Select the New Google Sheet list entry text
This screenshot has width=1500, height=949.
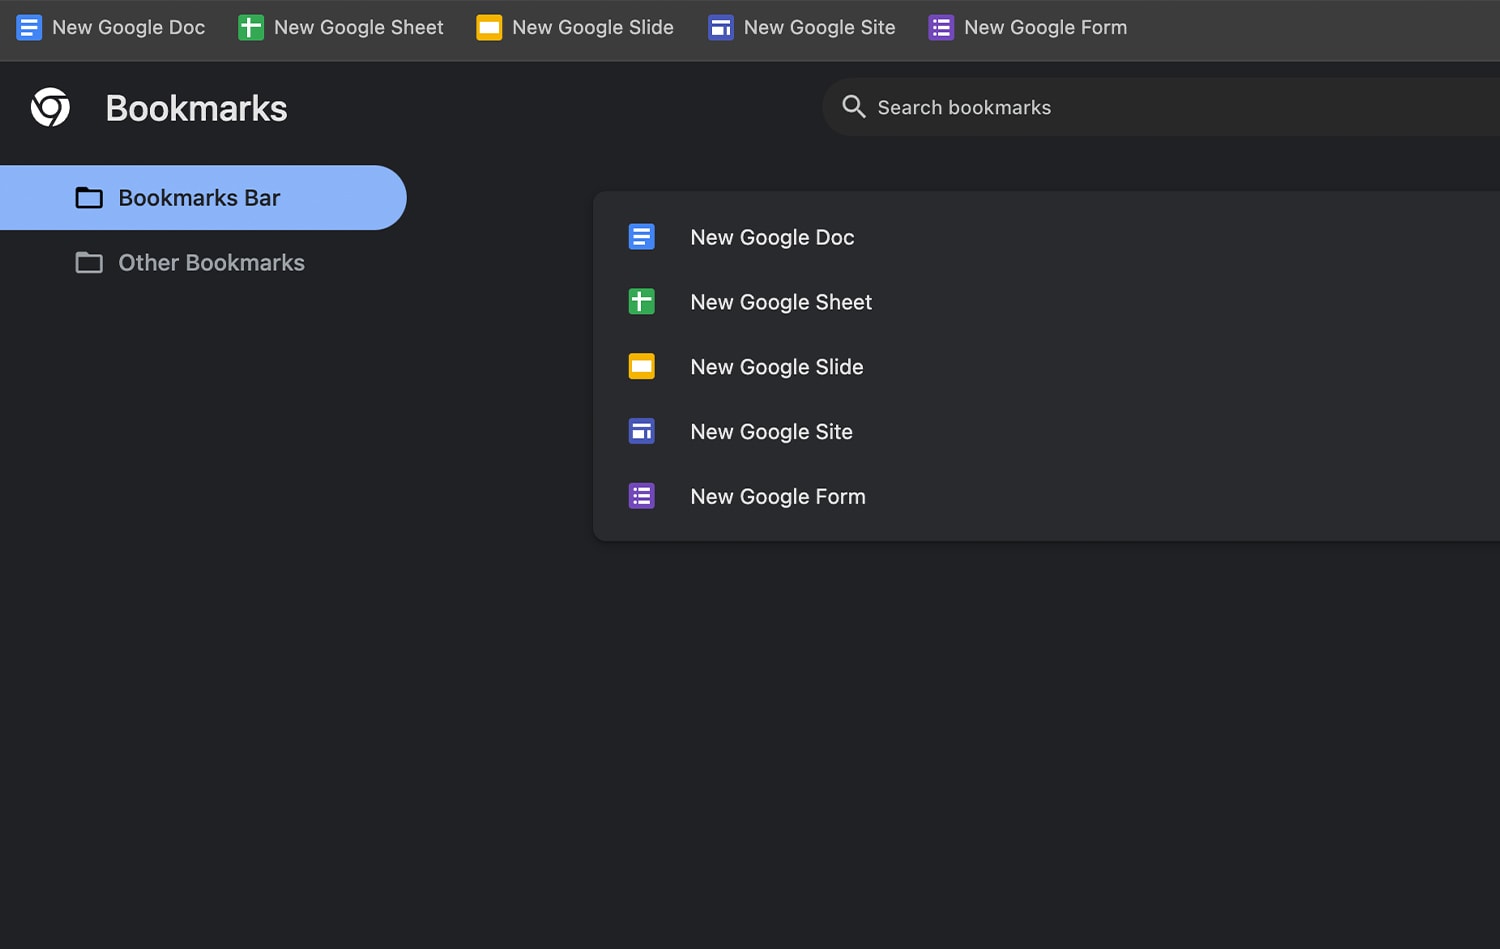click(781, 302)
